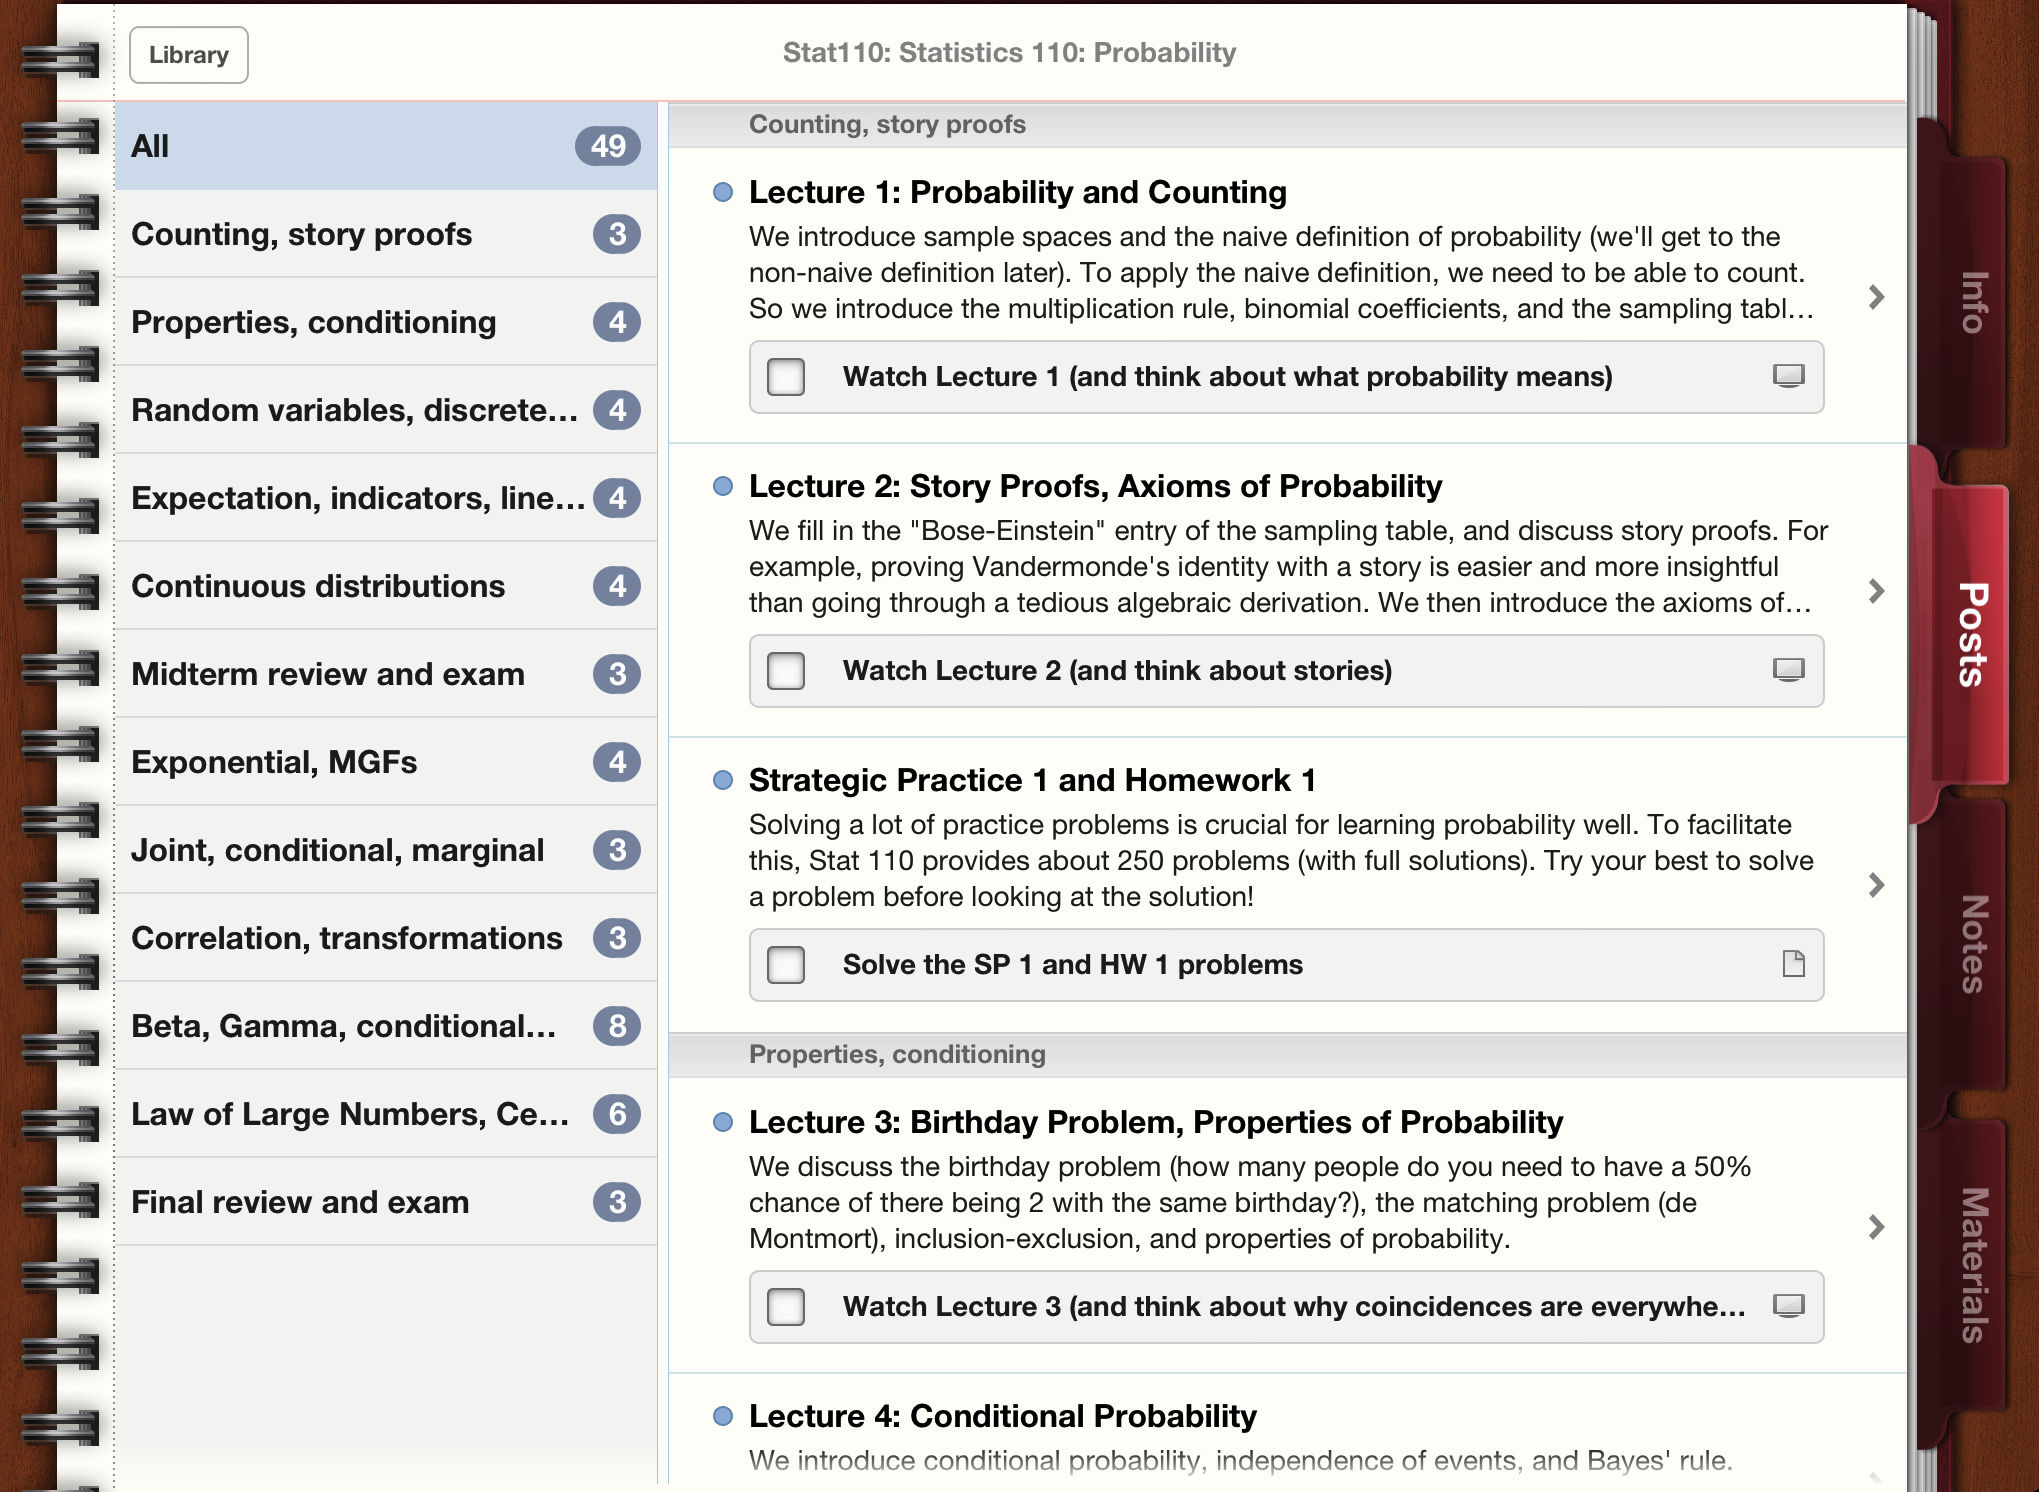Check off the Watch Lecture 1 task
This screenshot has height=1492, width=2039.
click(x=786, y=377)
